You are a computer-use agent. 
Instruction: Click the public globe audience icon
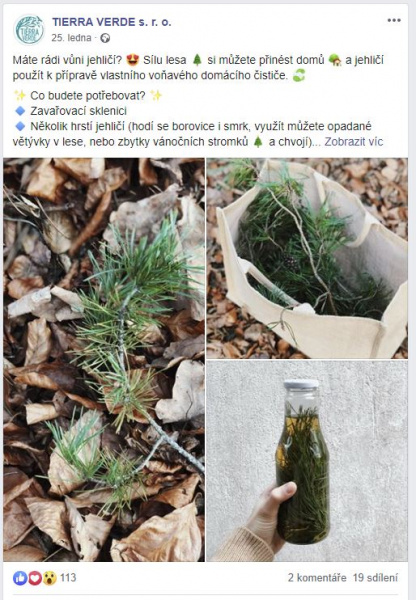105,38
